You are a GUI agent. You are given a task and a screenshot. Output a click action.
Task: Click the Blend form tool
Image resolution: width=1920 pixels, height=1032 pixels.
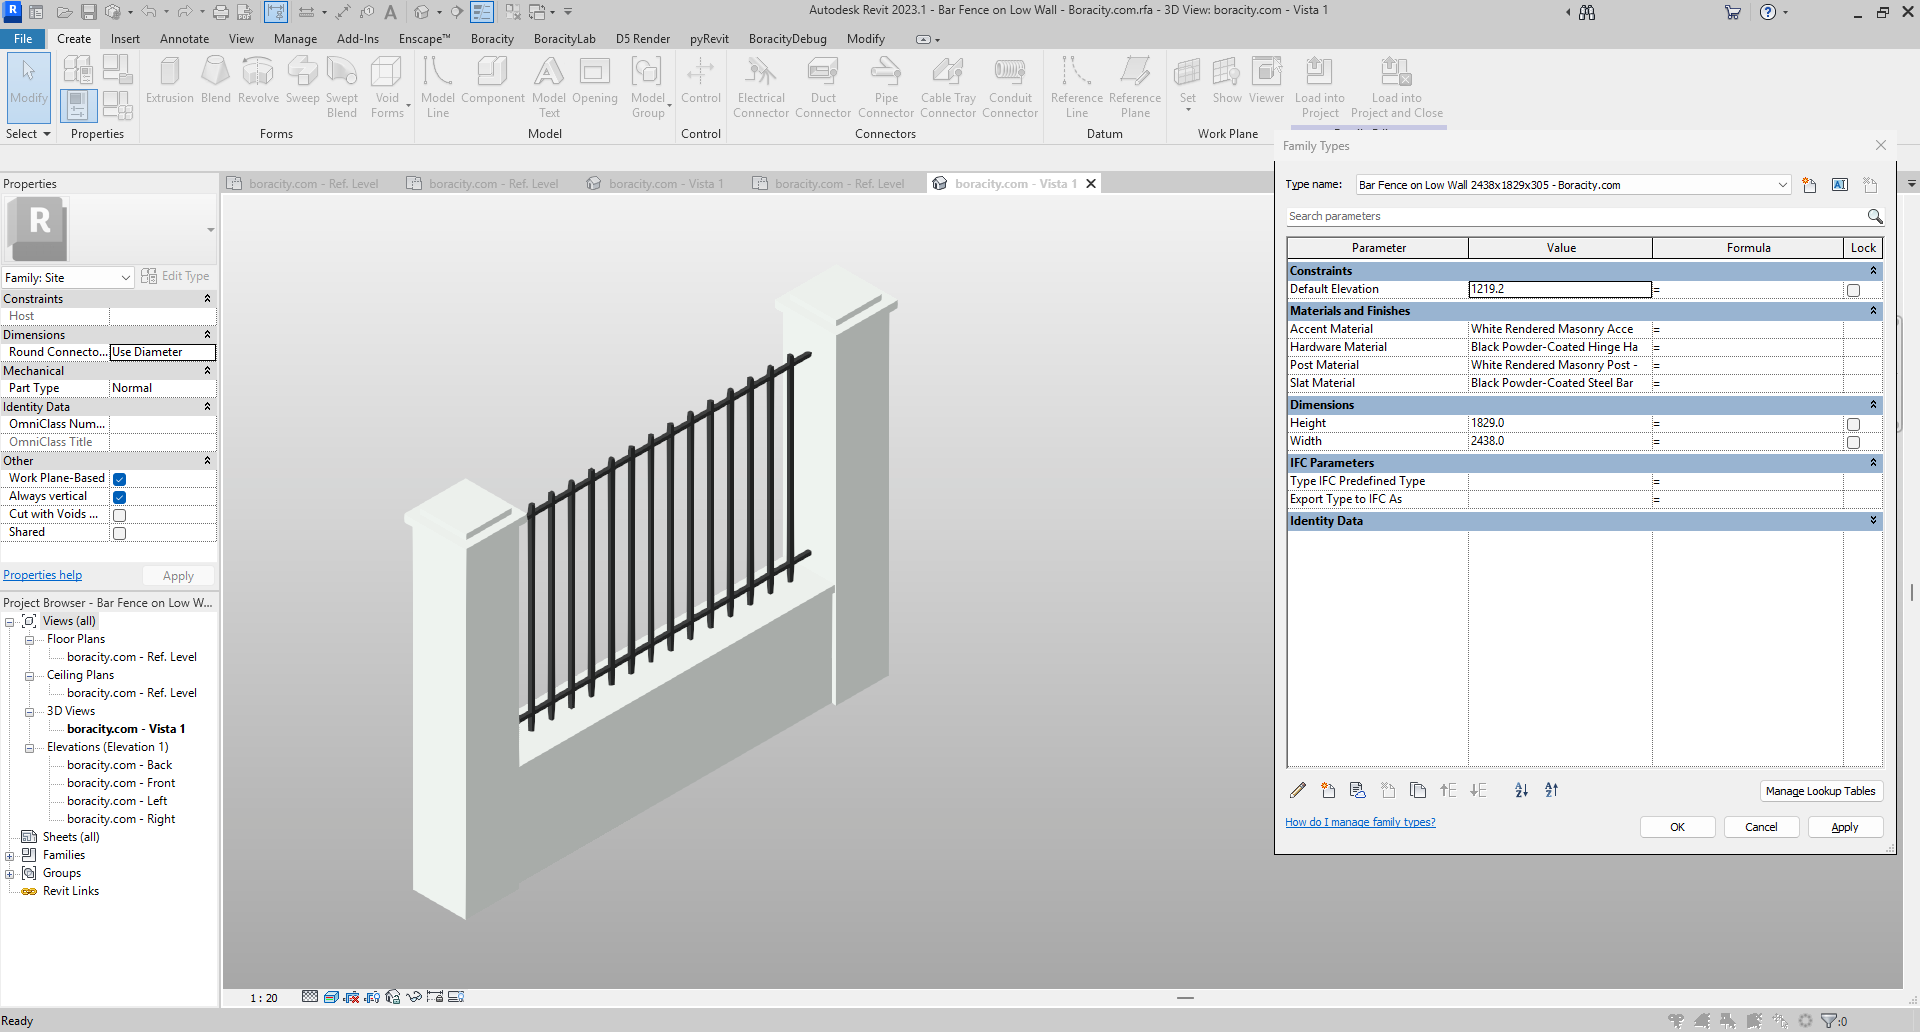(215, 81)
